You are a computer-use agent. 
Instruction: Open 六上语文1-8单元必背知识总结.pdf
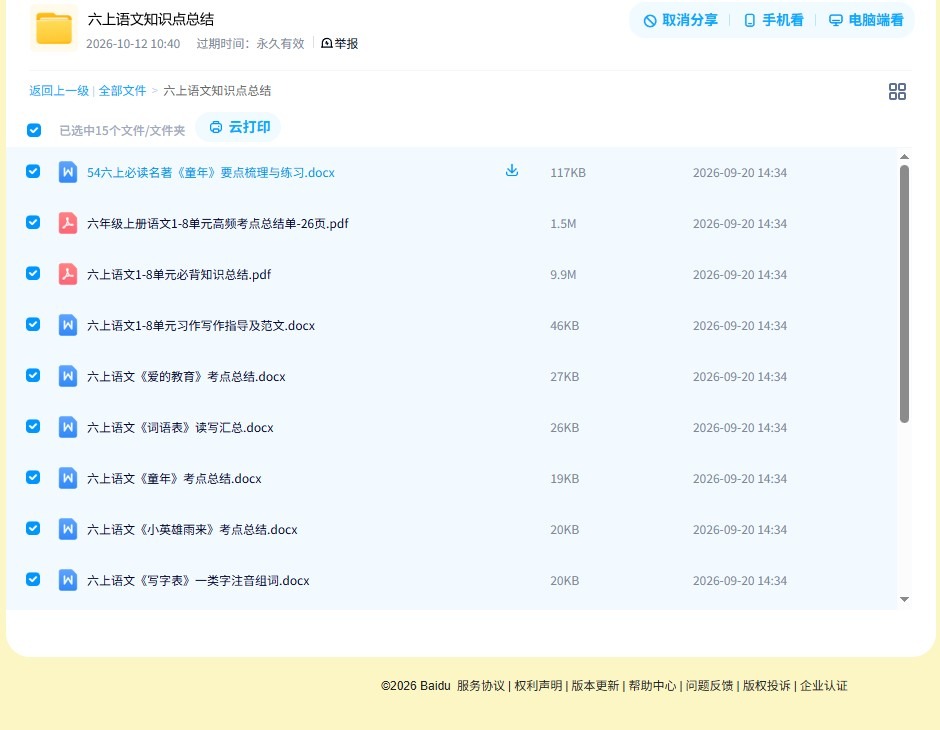(x=179, y=274)
